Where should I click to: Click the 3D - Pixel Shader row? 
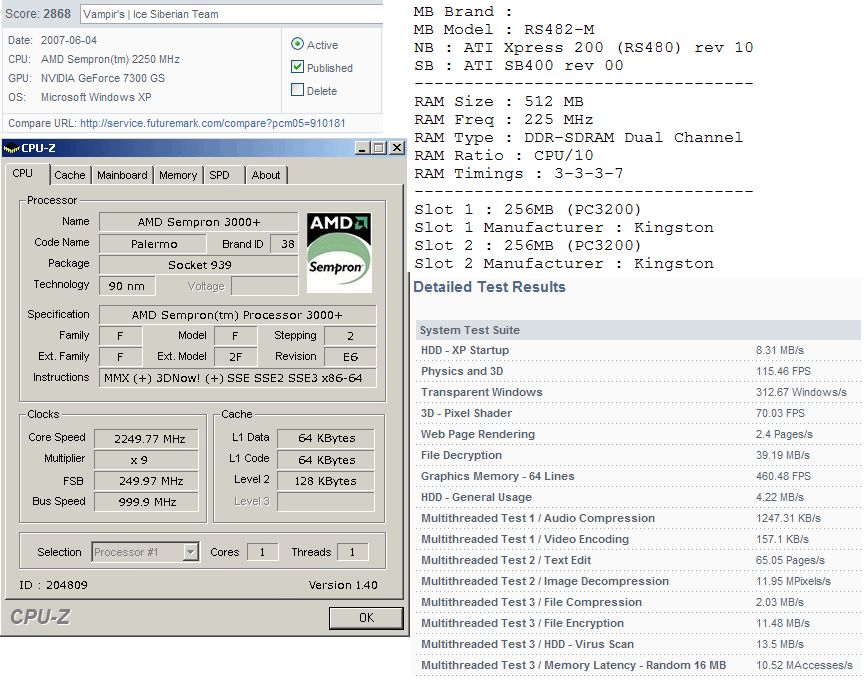click(638, 413)
